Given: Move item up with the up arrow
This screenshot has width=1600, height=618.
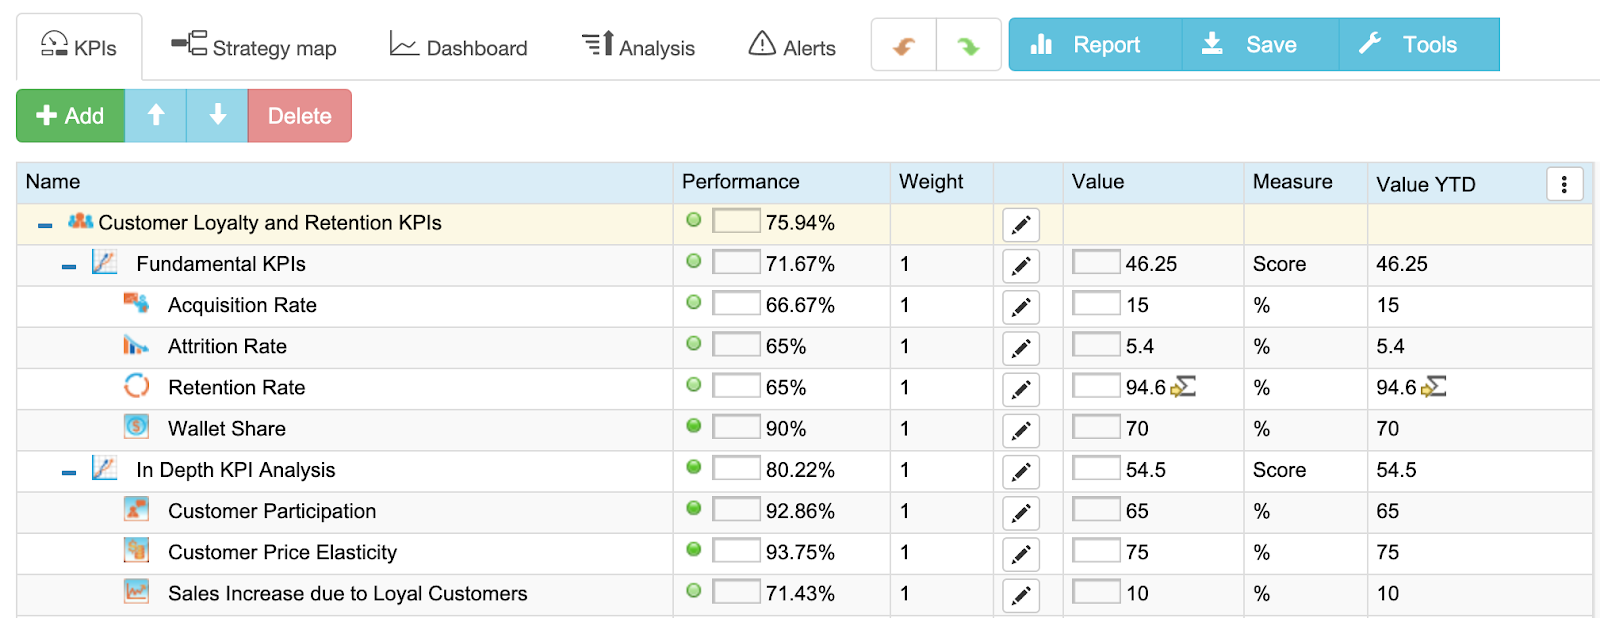Looking at the screenshot, I should (x=156, y=116).
